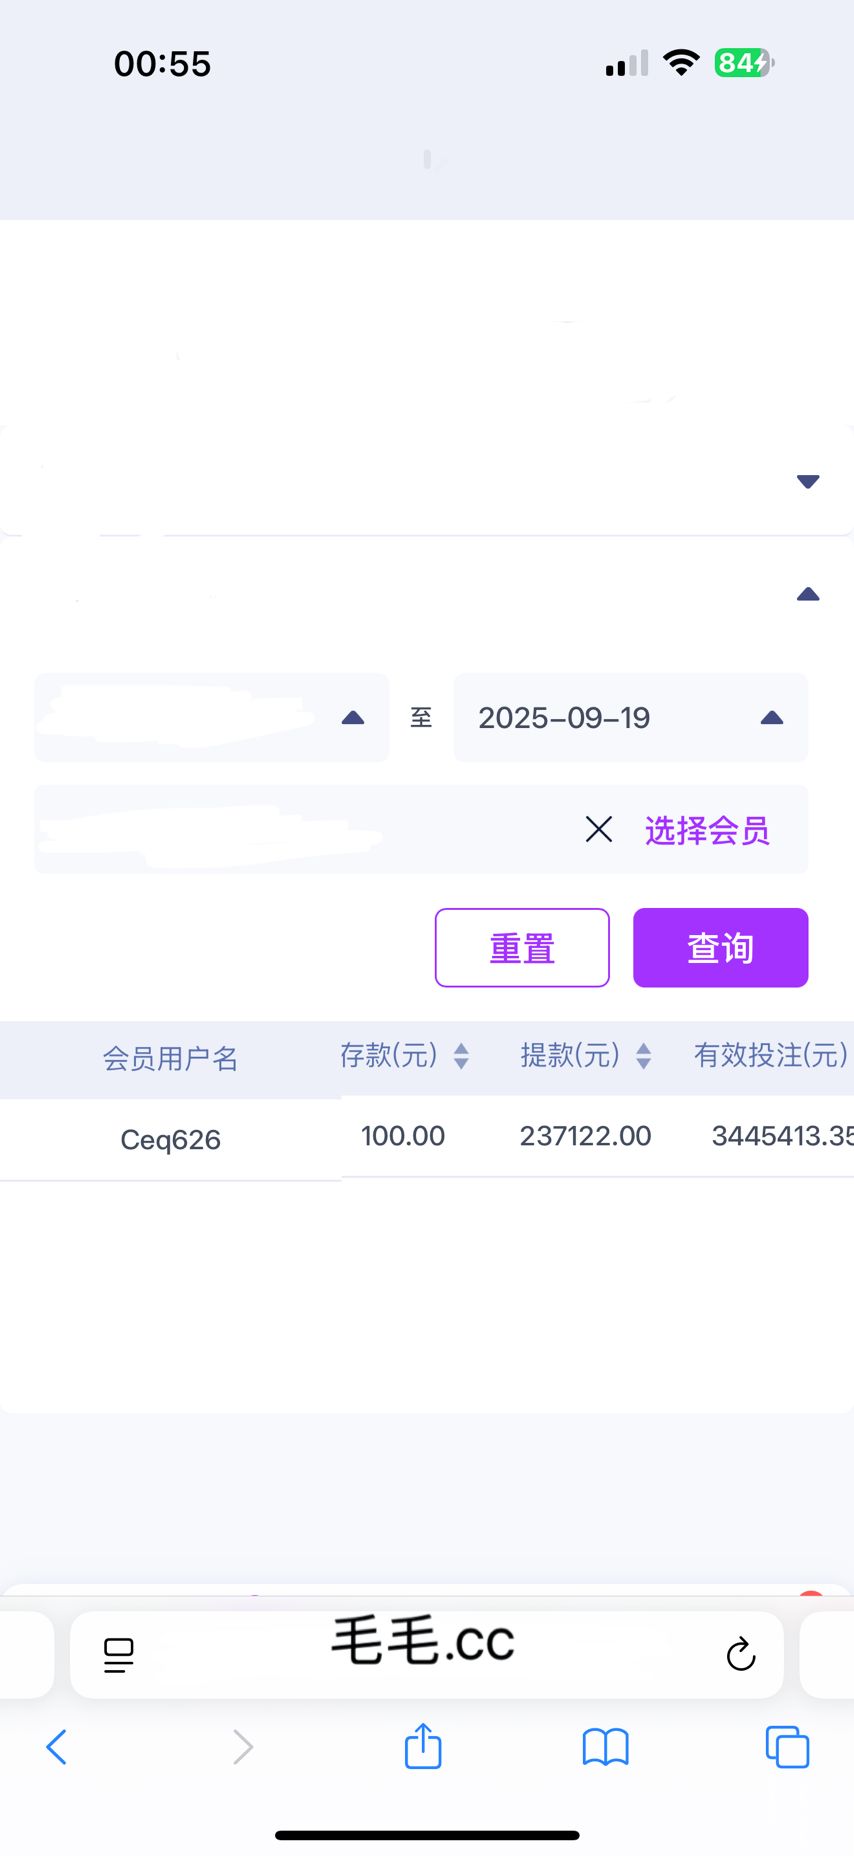Sort by 存款(元) column arrows
Image resolution: width=854 pixels, height=1856 pixels.
[461, 1056]
